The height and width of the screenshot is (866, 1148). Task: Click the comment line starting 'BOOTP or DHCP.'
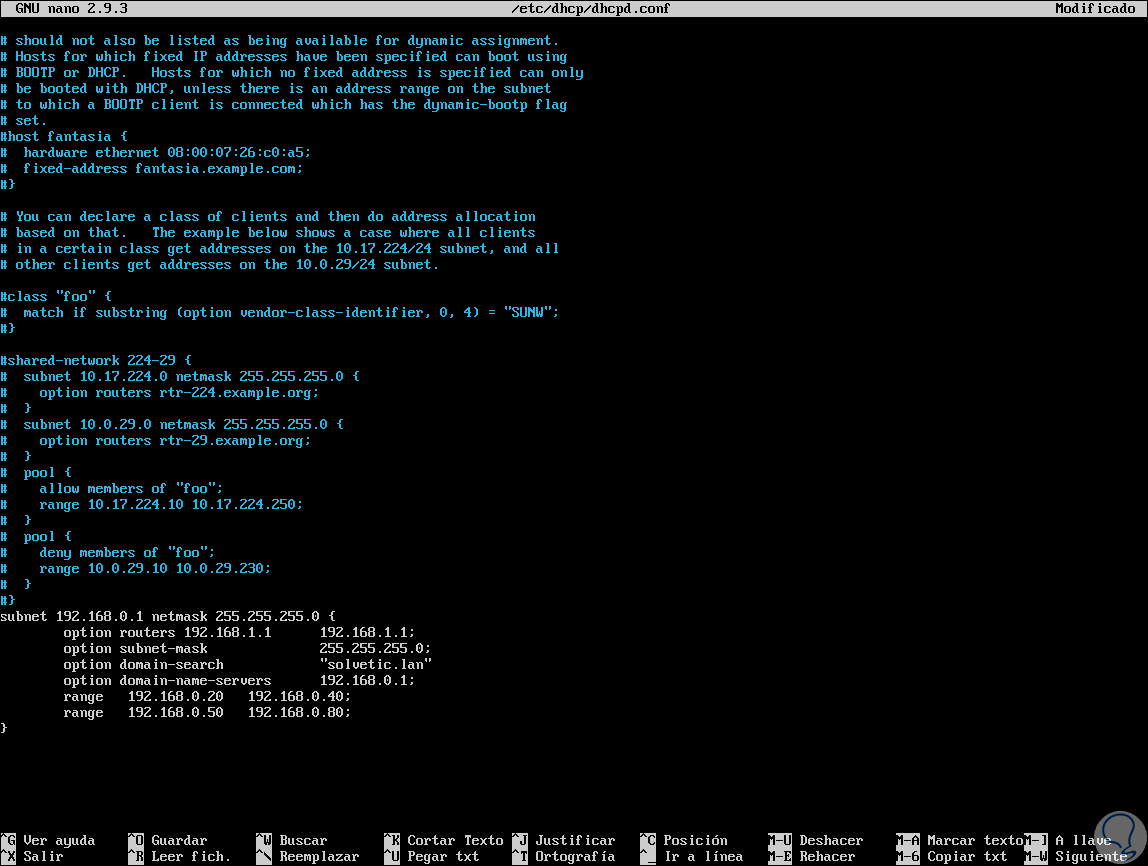tap(292, 73)
